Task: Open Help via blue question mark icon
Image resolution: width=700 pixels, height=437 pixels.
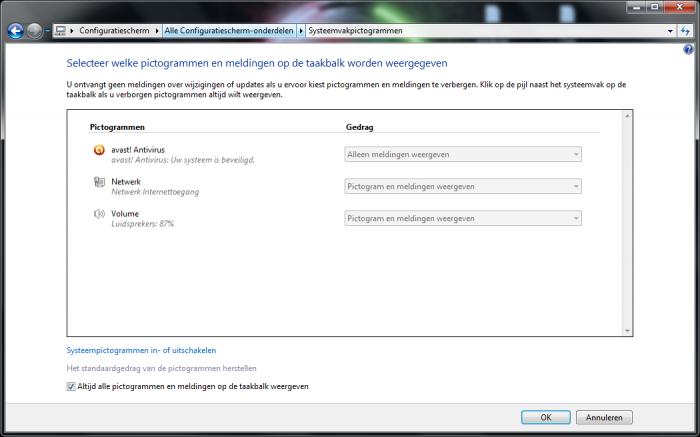Action: click(x=688, y=50)
